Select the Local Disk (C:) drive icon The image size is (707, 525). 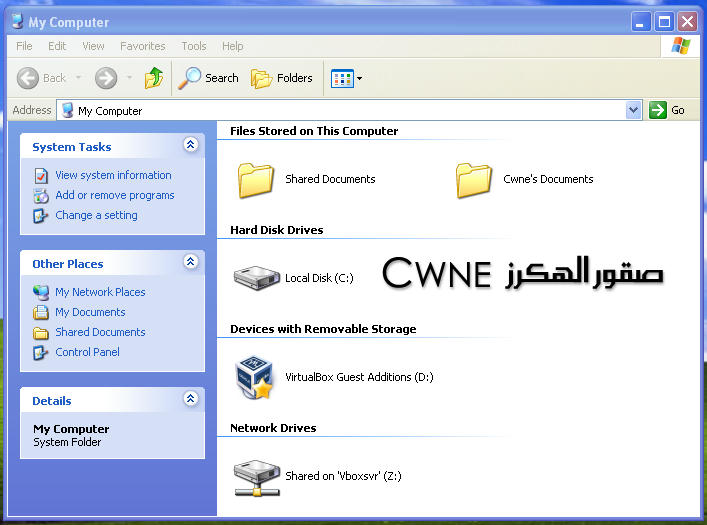(x=257, y=278)
